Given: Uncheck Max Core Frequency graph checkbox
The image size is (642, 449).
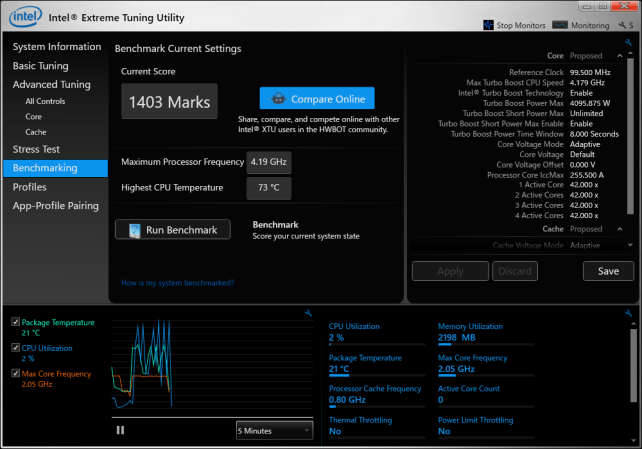Looking at the screenshot, I should pos(16,373).
